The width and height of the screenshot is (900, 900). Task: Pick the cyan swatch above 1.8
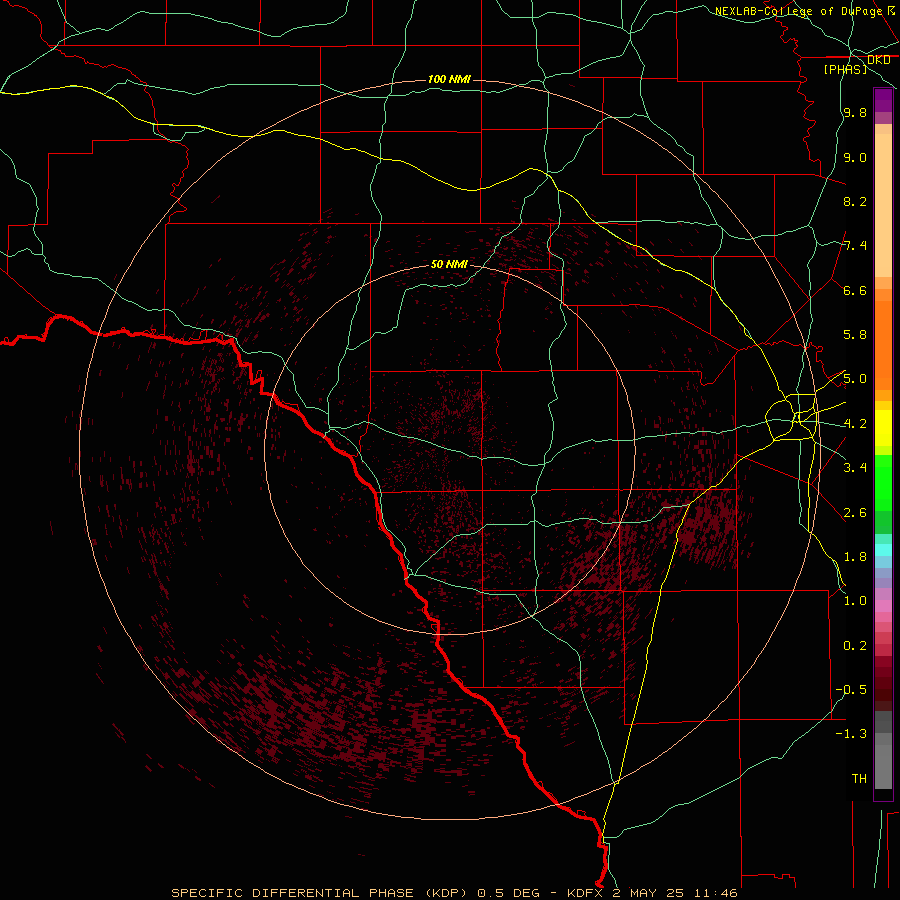point(883,550)
